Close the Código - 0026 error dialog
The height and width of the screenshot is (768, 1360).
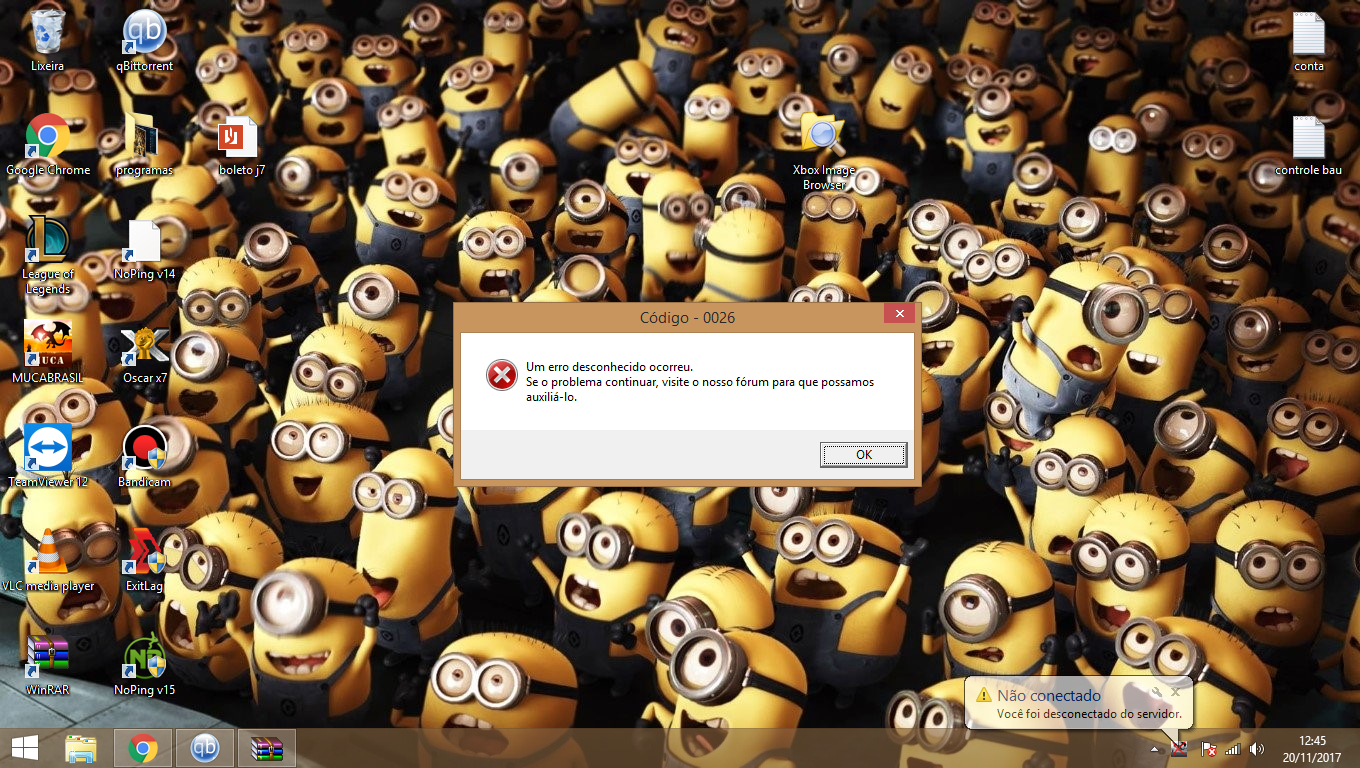pyautogui.click(x=899, y=314)
